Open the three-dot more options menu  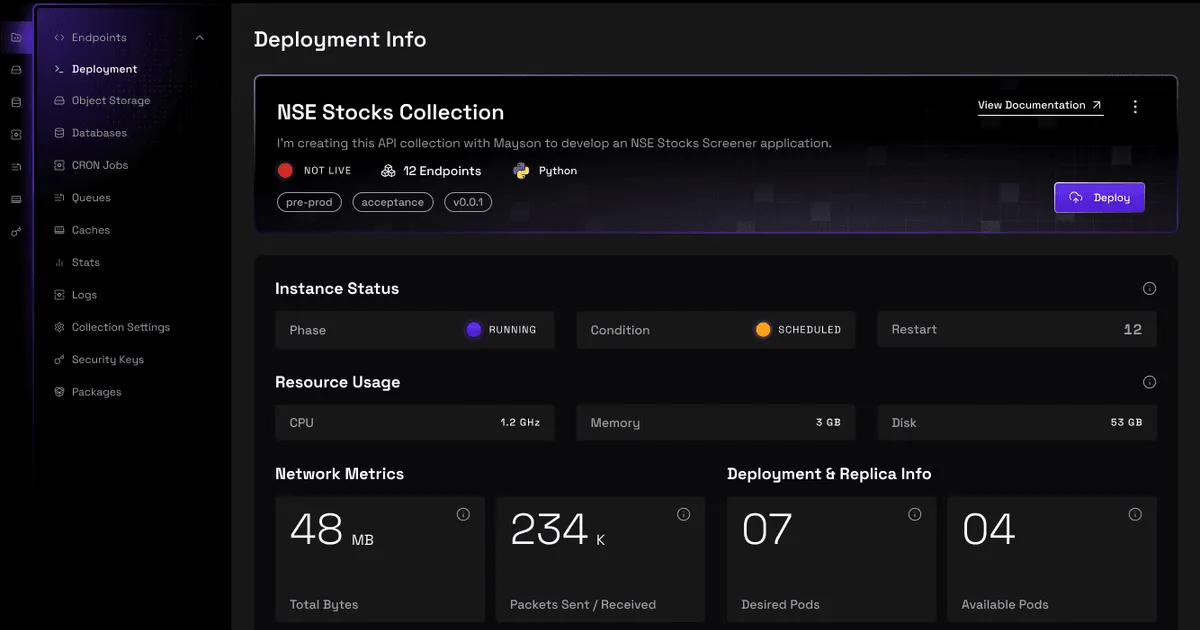1135,107
